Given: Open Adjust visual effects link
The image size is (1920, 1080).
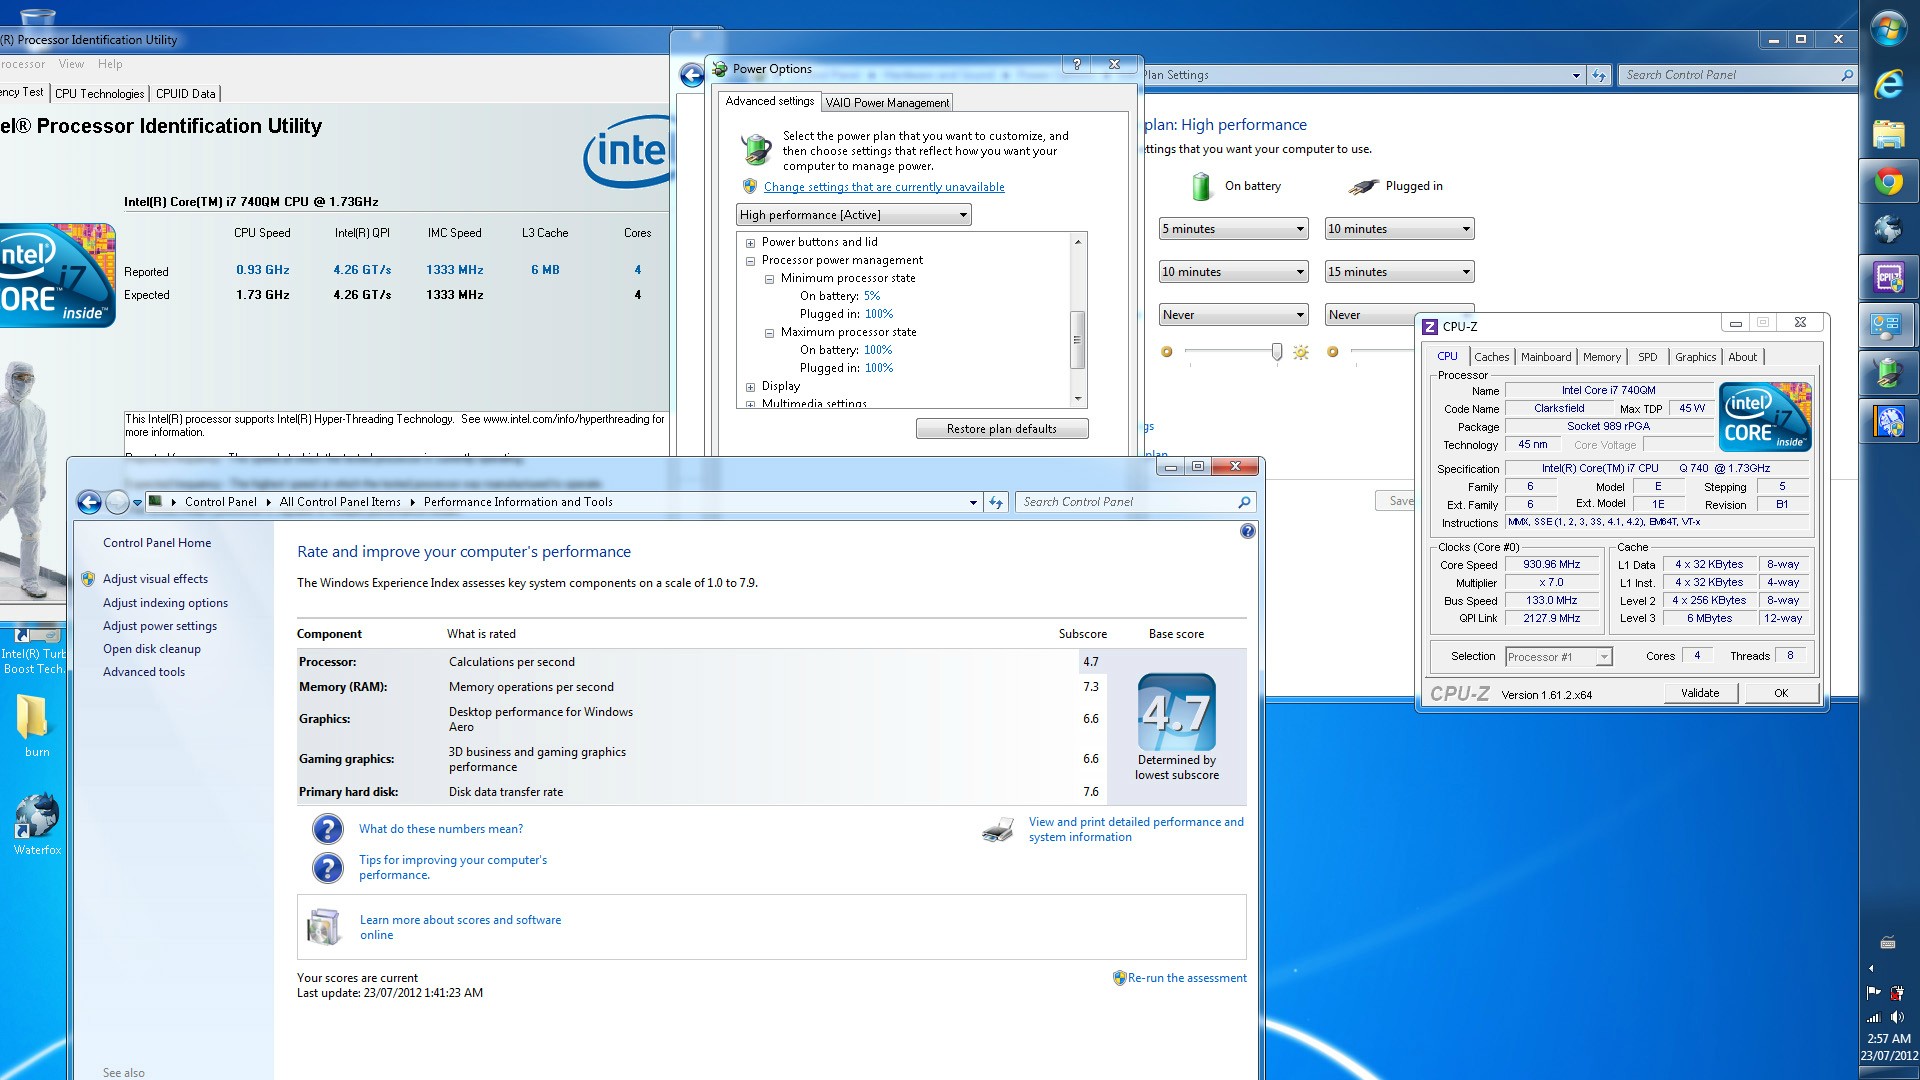Looking at the screenshot, I should click(x=155, y=579).
